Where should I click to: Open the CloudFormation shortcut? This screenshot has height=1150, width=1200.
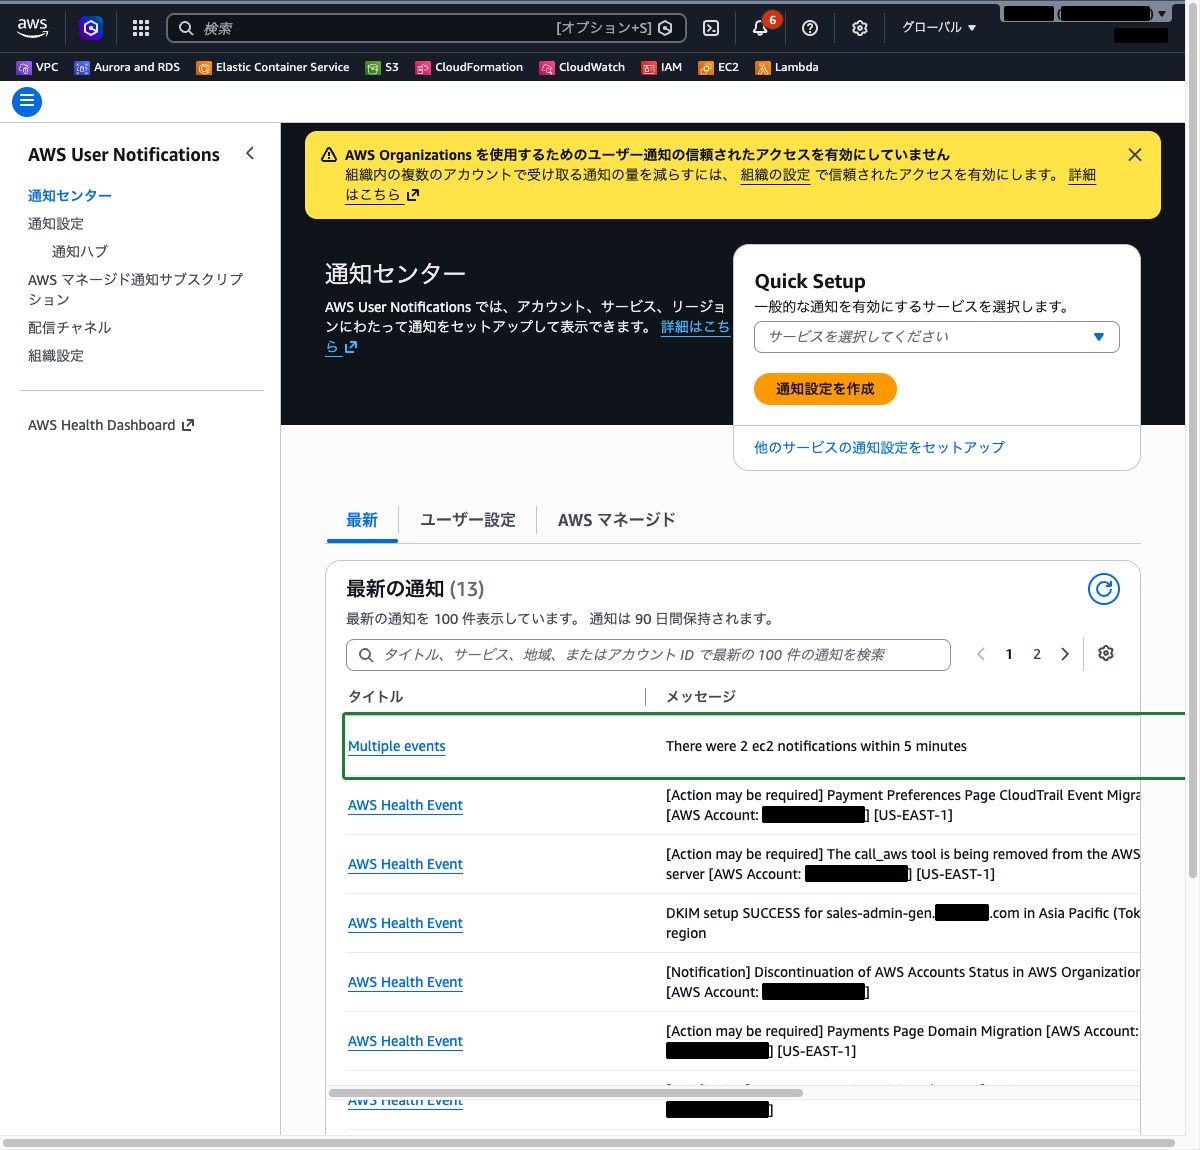coord(469,67)
